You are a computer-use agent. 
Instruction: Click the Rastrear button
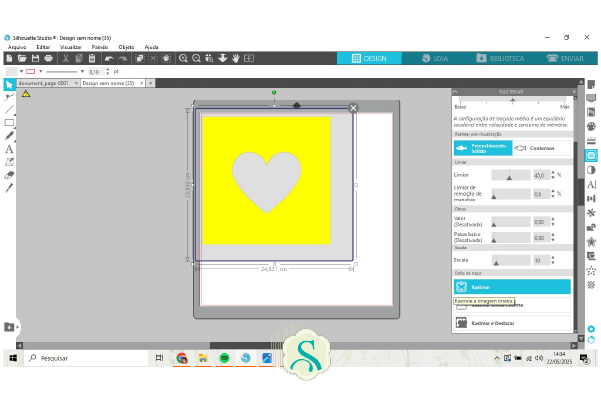tap(512, 287)
